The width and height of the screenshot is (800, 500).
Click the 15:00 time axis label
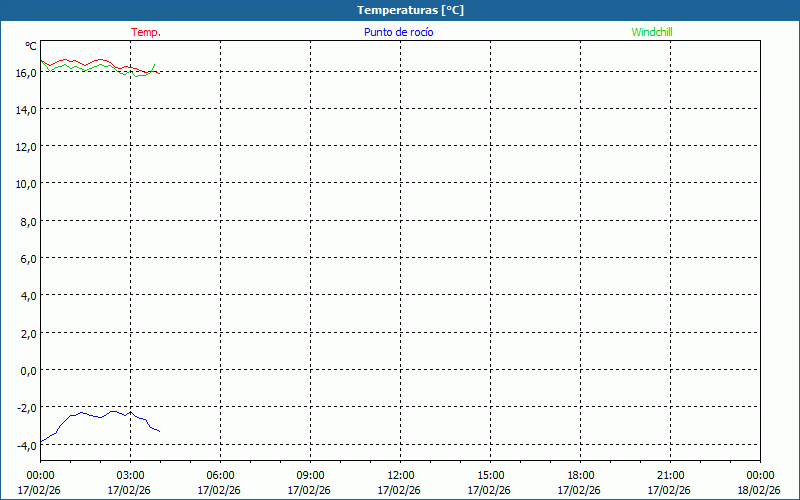(x=490, y=476)
